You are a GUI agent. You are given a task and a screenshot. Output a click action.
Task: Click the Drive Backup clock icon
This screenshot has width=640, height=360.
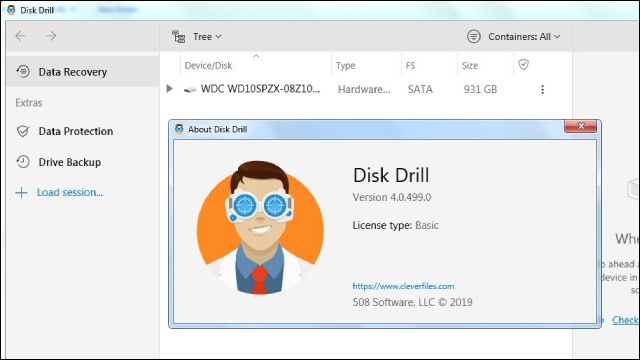click(23, 162)
